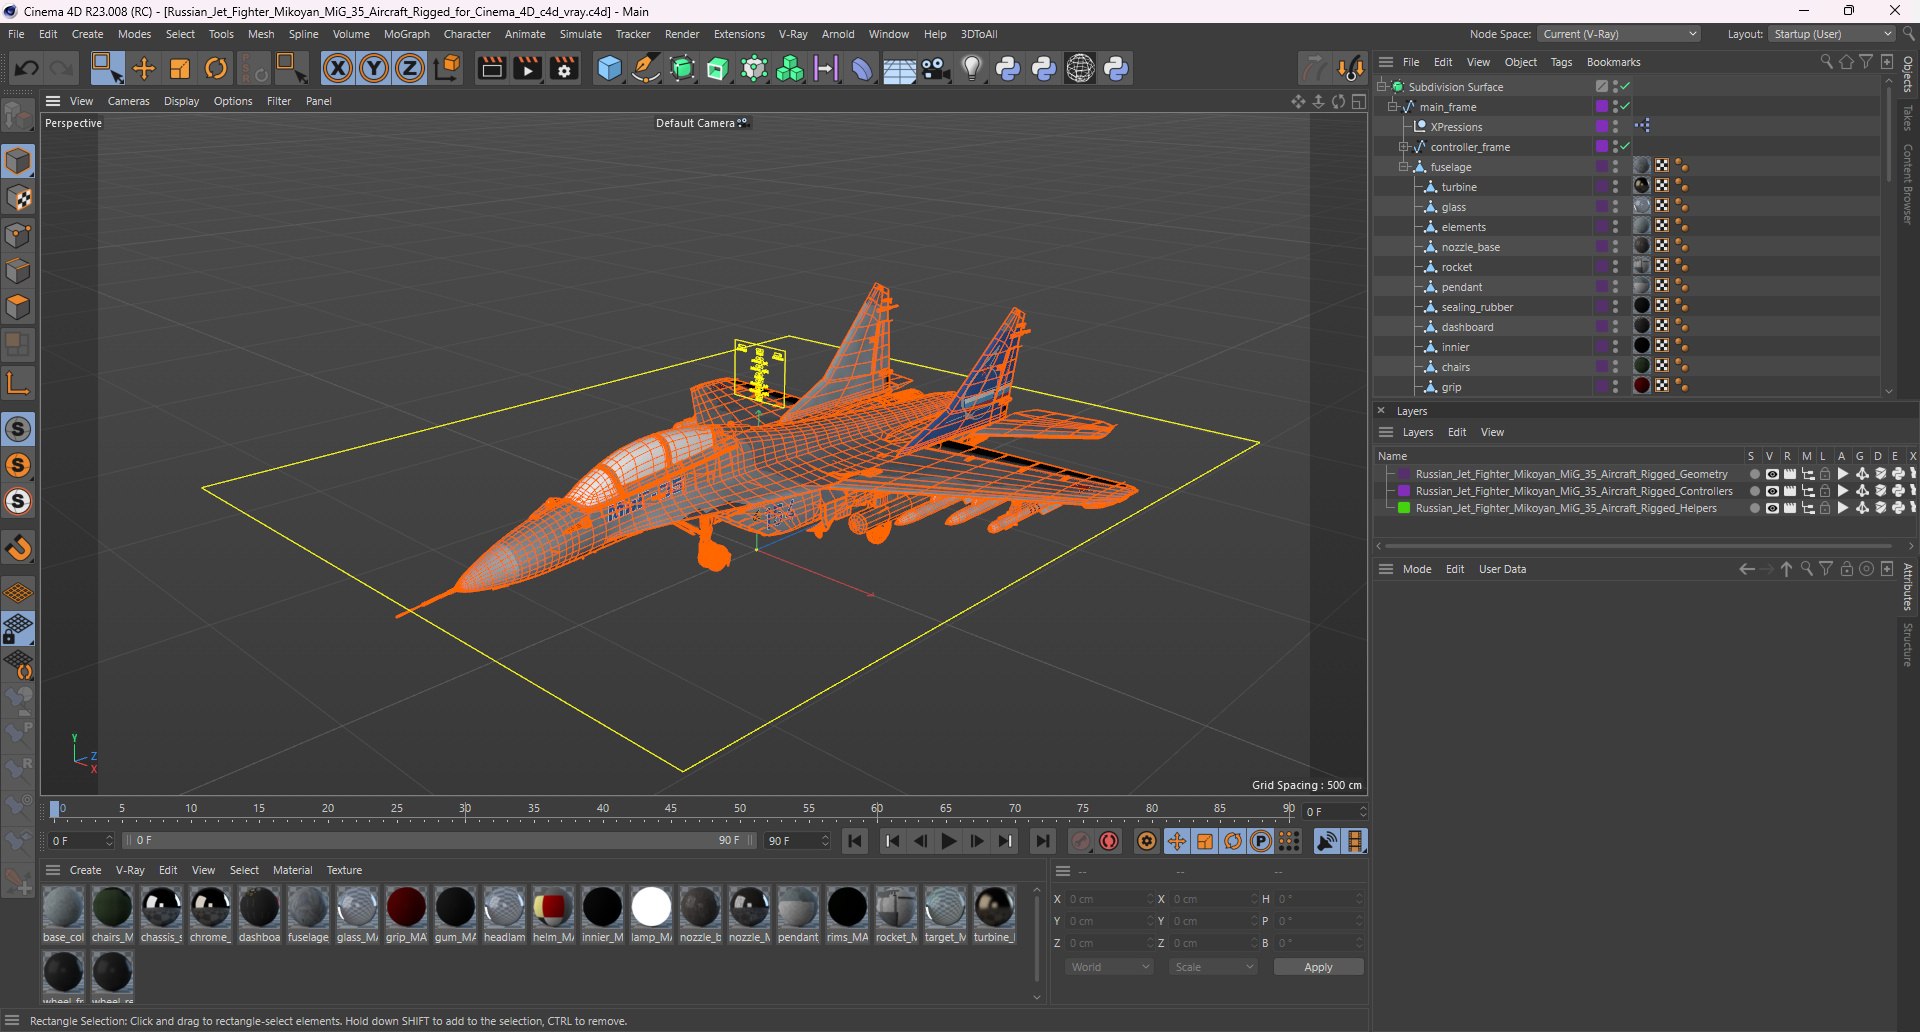This screenshot has height=1032, width=1920.
Task: Click Record Active Objects button
Action: pos(1081,841)
